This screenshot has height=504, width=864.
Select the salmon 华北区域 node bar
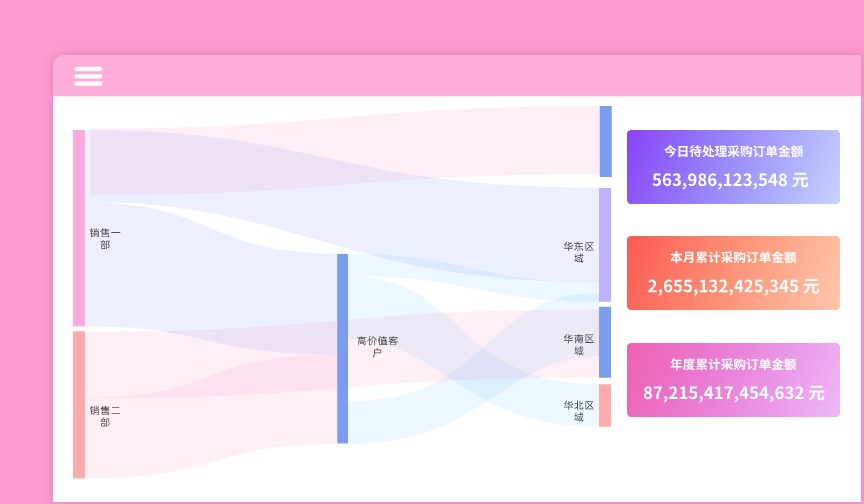(605, 405)
